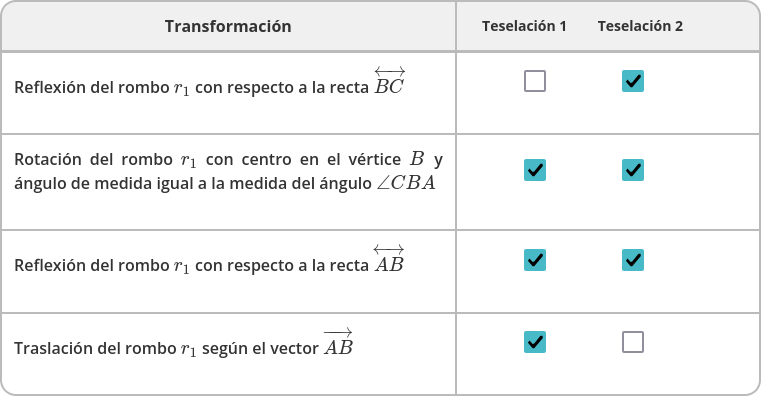761x396 pixels.
Task: Uncheck Teselación 1 for rotación vértice B
Action: (535, 170)
